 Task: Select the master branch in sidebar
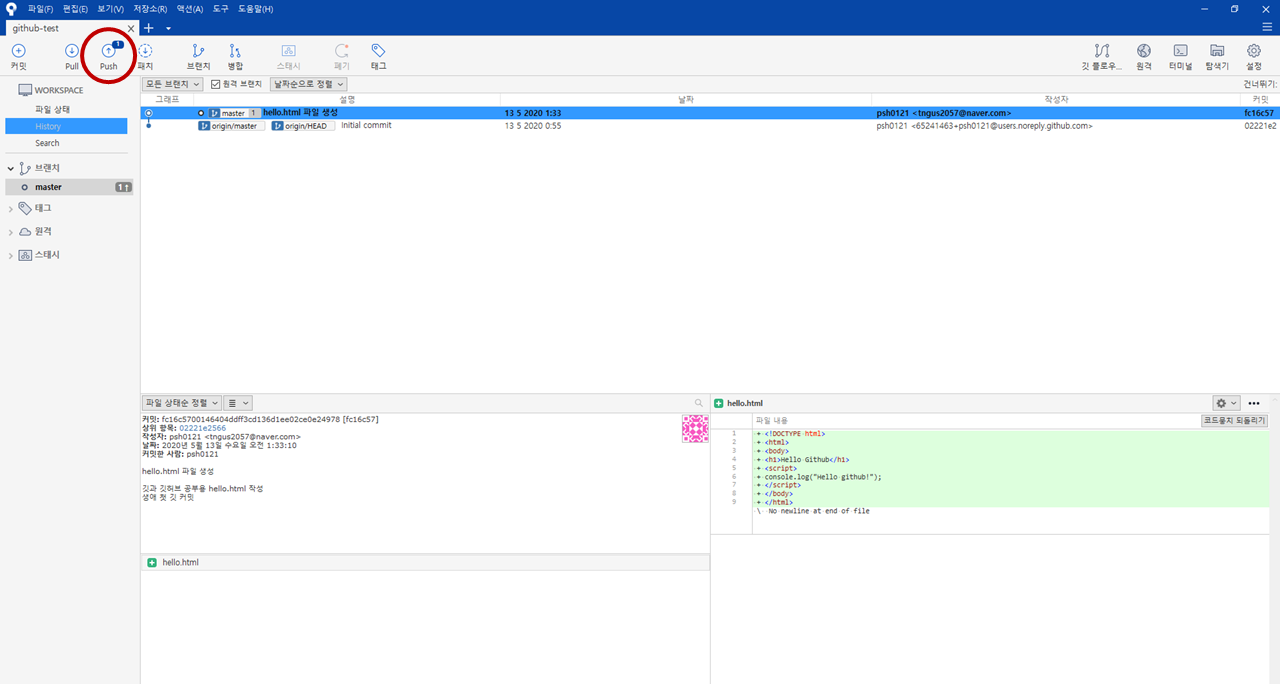coord(70,187)
